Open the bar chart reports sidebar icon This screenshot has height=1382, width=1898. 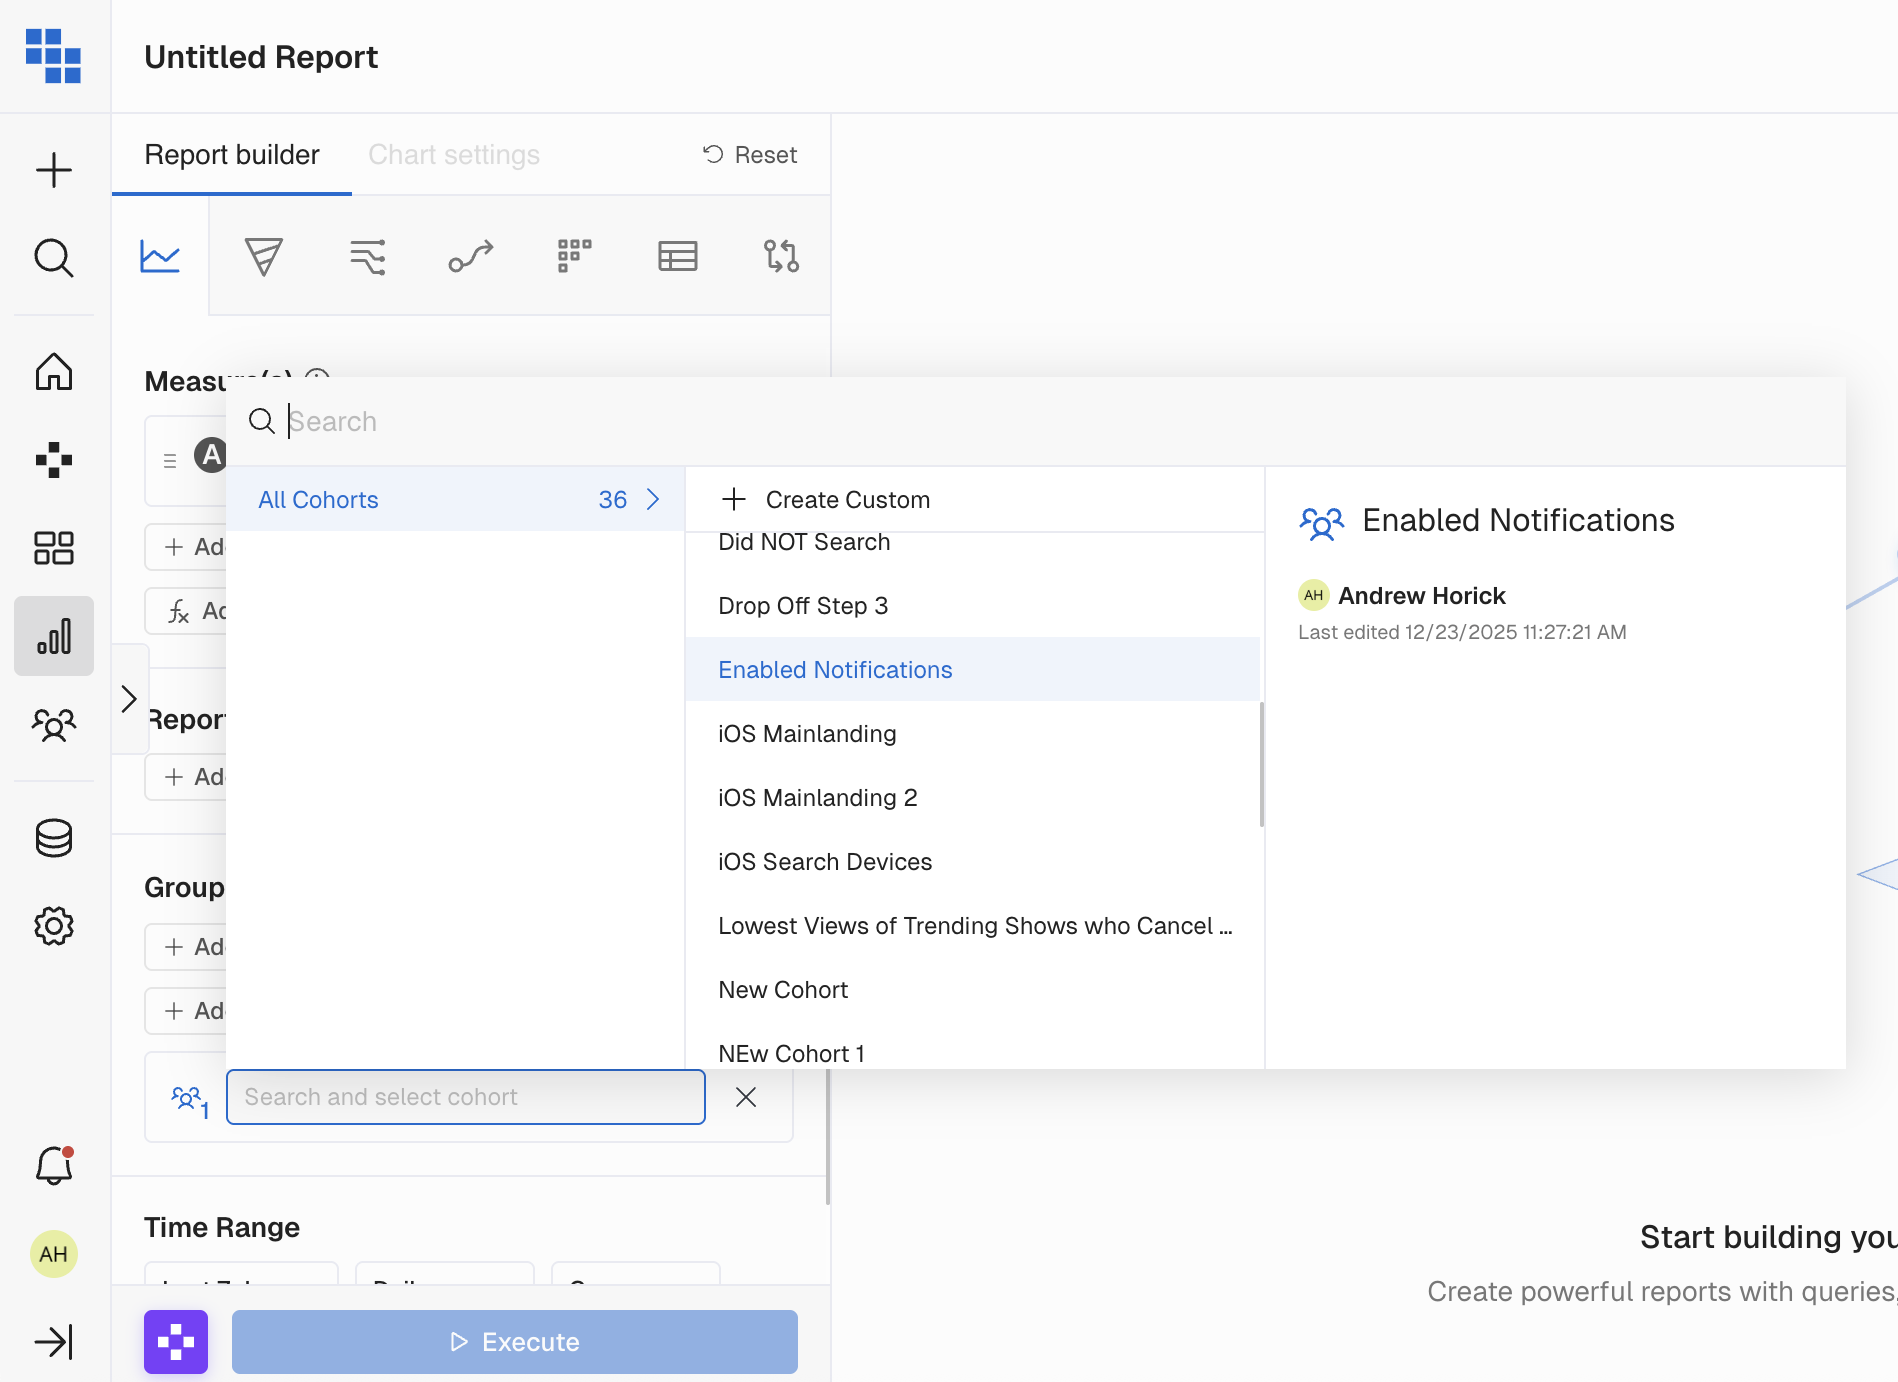[x=54, y=636]
